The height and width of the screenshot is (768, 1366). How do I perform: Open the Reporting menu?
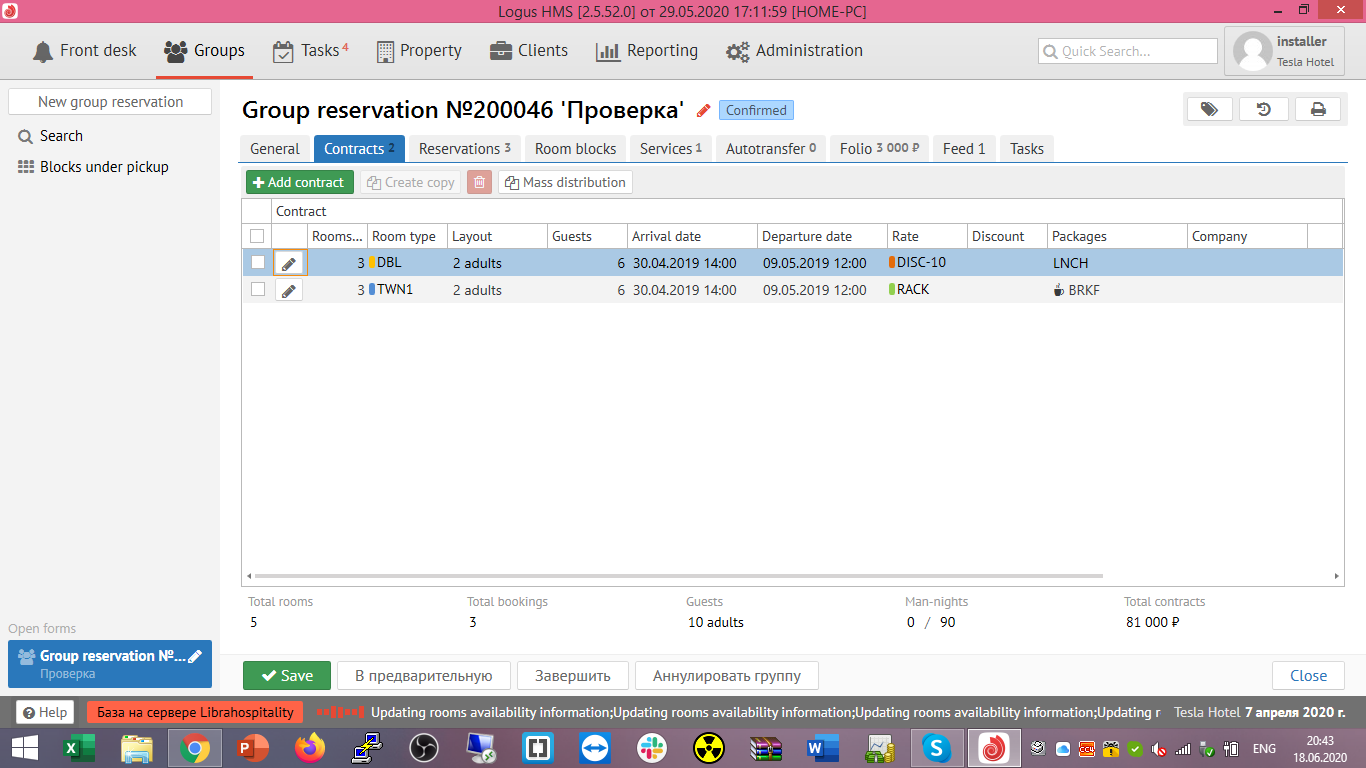(647, 51)
